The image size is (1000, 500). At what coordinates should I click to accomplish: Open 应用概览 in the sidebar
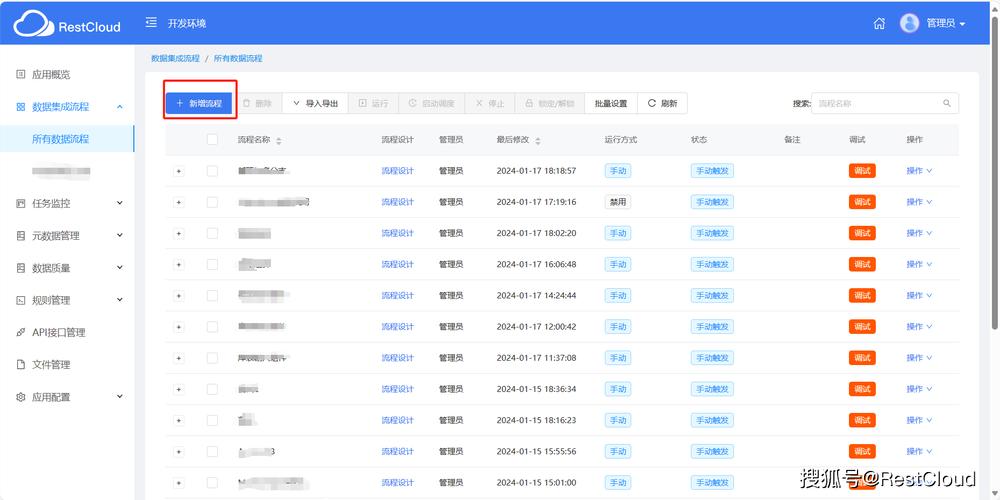(51, 74)
